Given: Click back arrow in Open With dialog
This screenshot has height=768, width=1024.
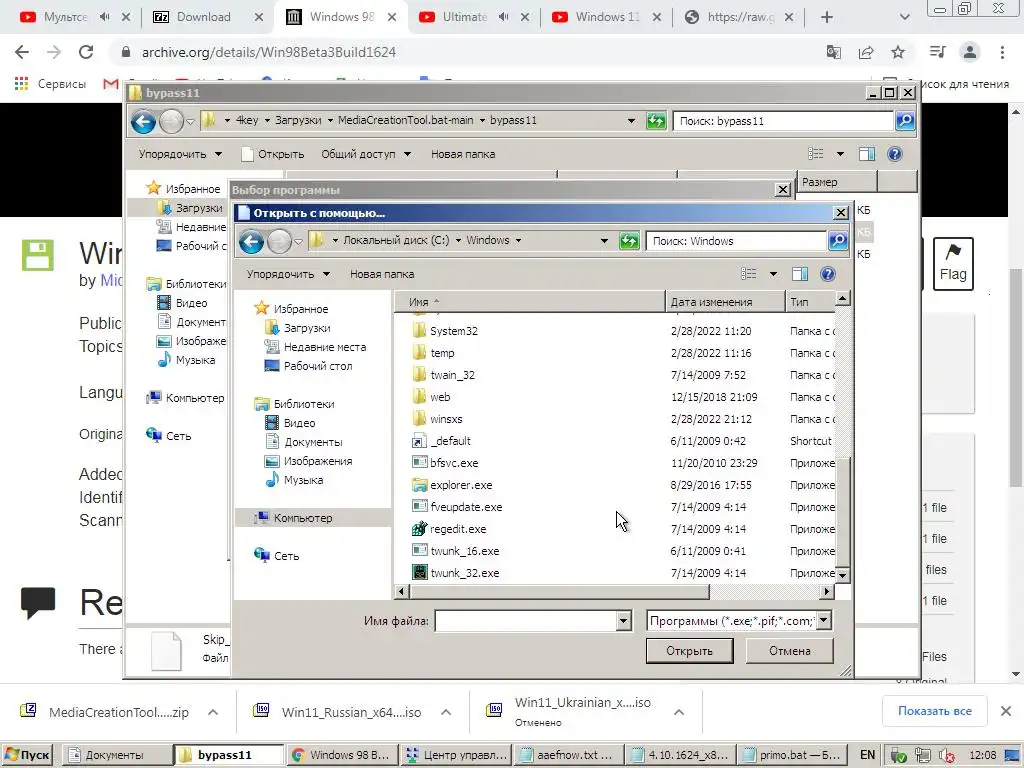Looking at the screenshot, I should [251, 242].
